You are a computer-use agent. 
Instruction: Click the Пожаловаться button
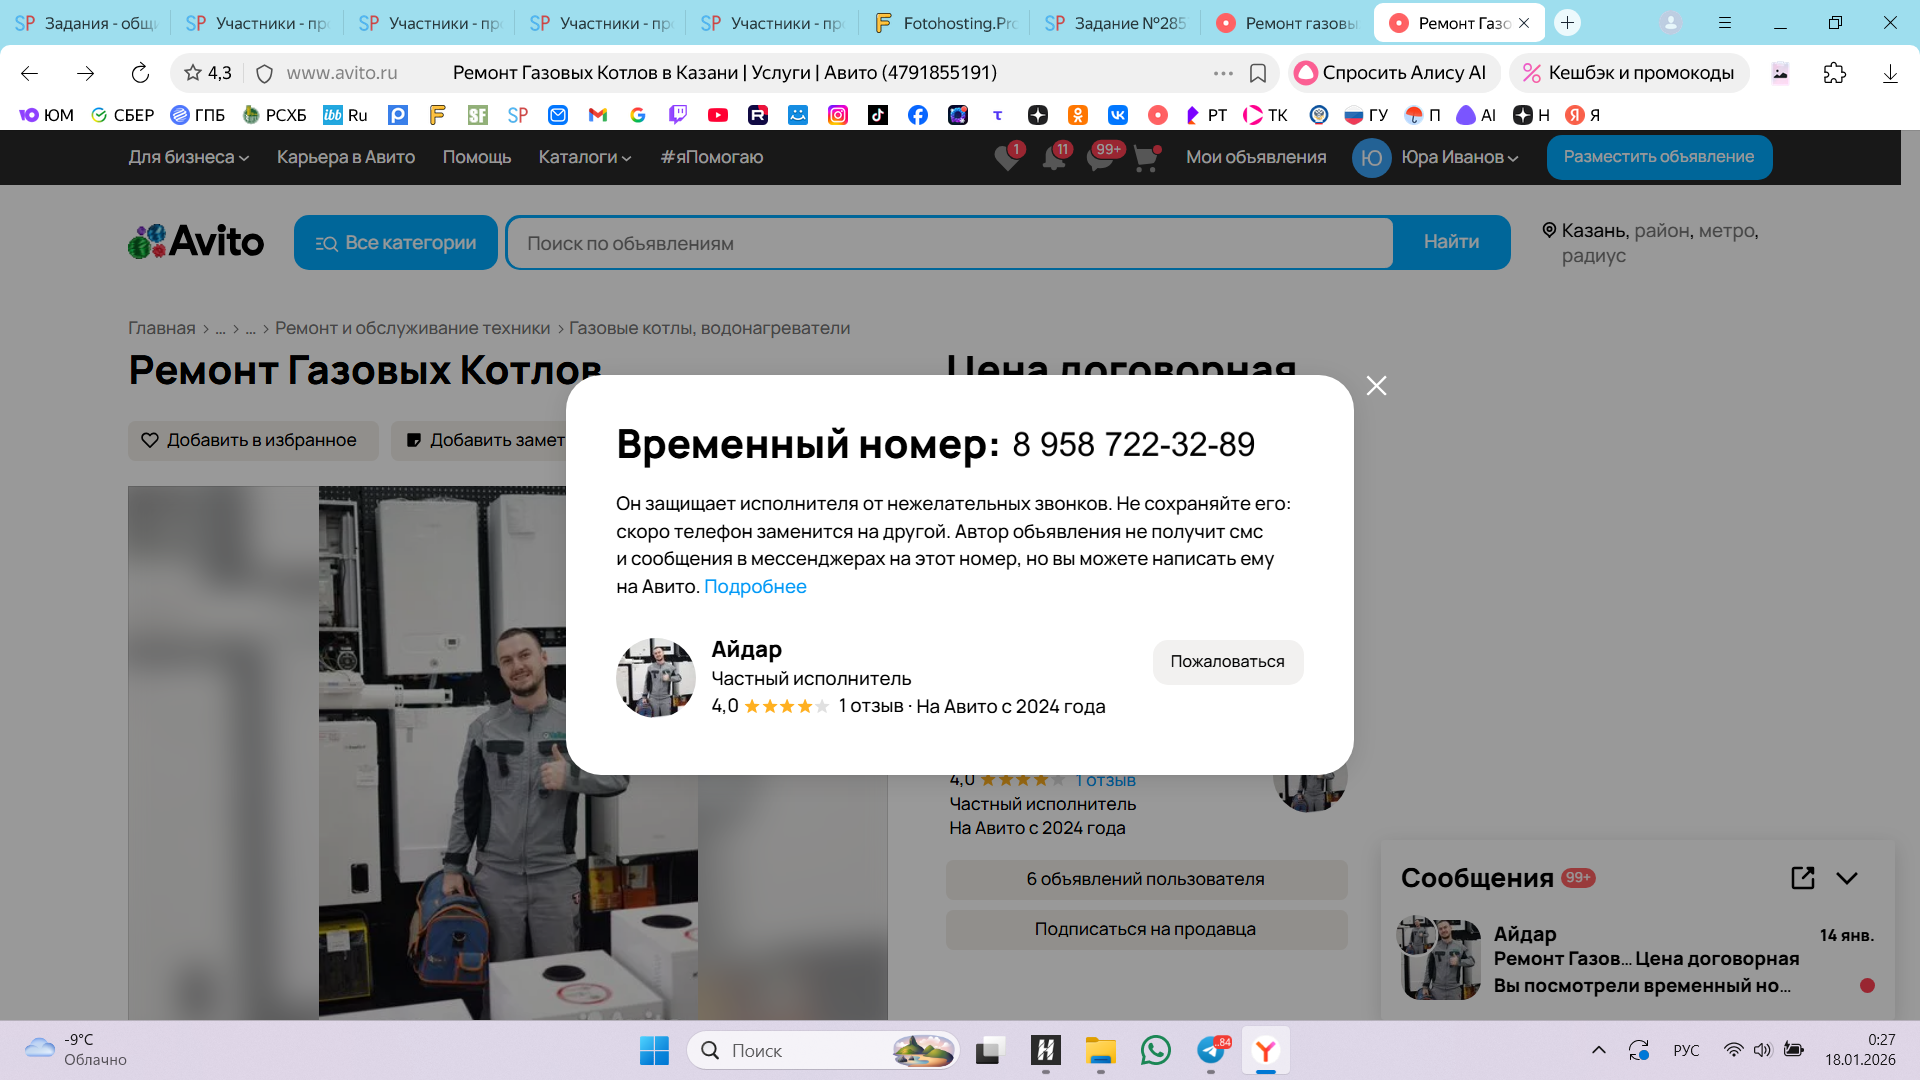point(1227,662)
